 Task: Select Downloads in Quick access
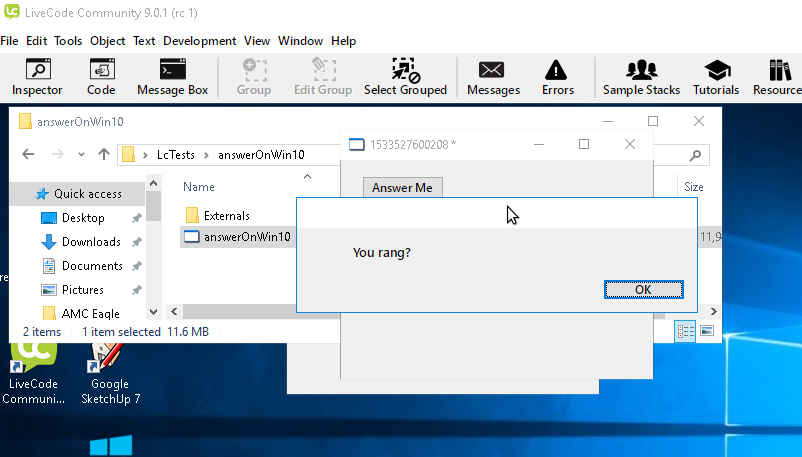[x=90, y=242]
